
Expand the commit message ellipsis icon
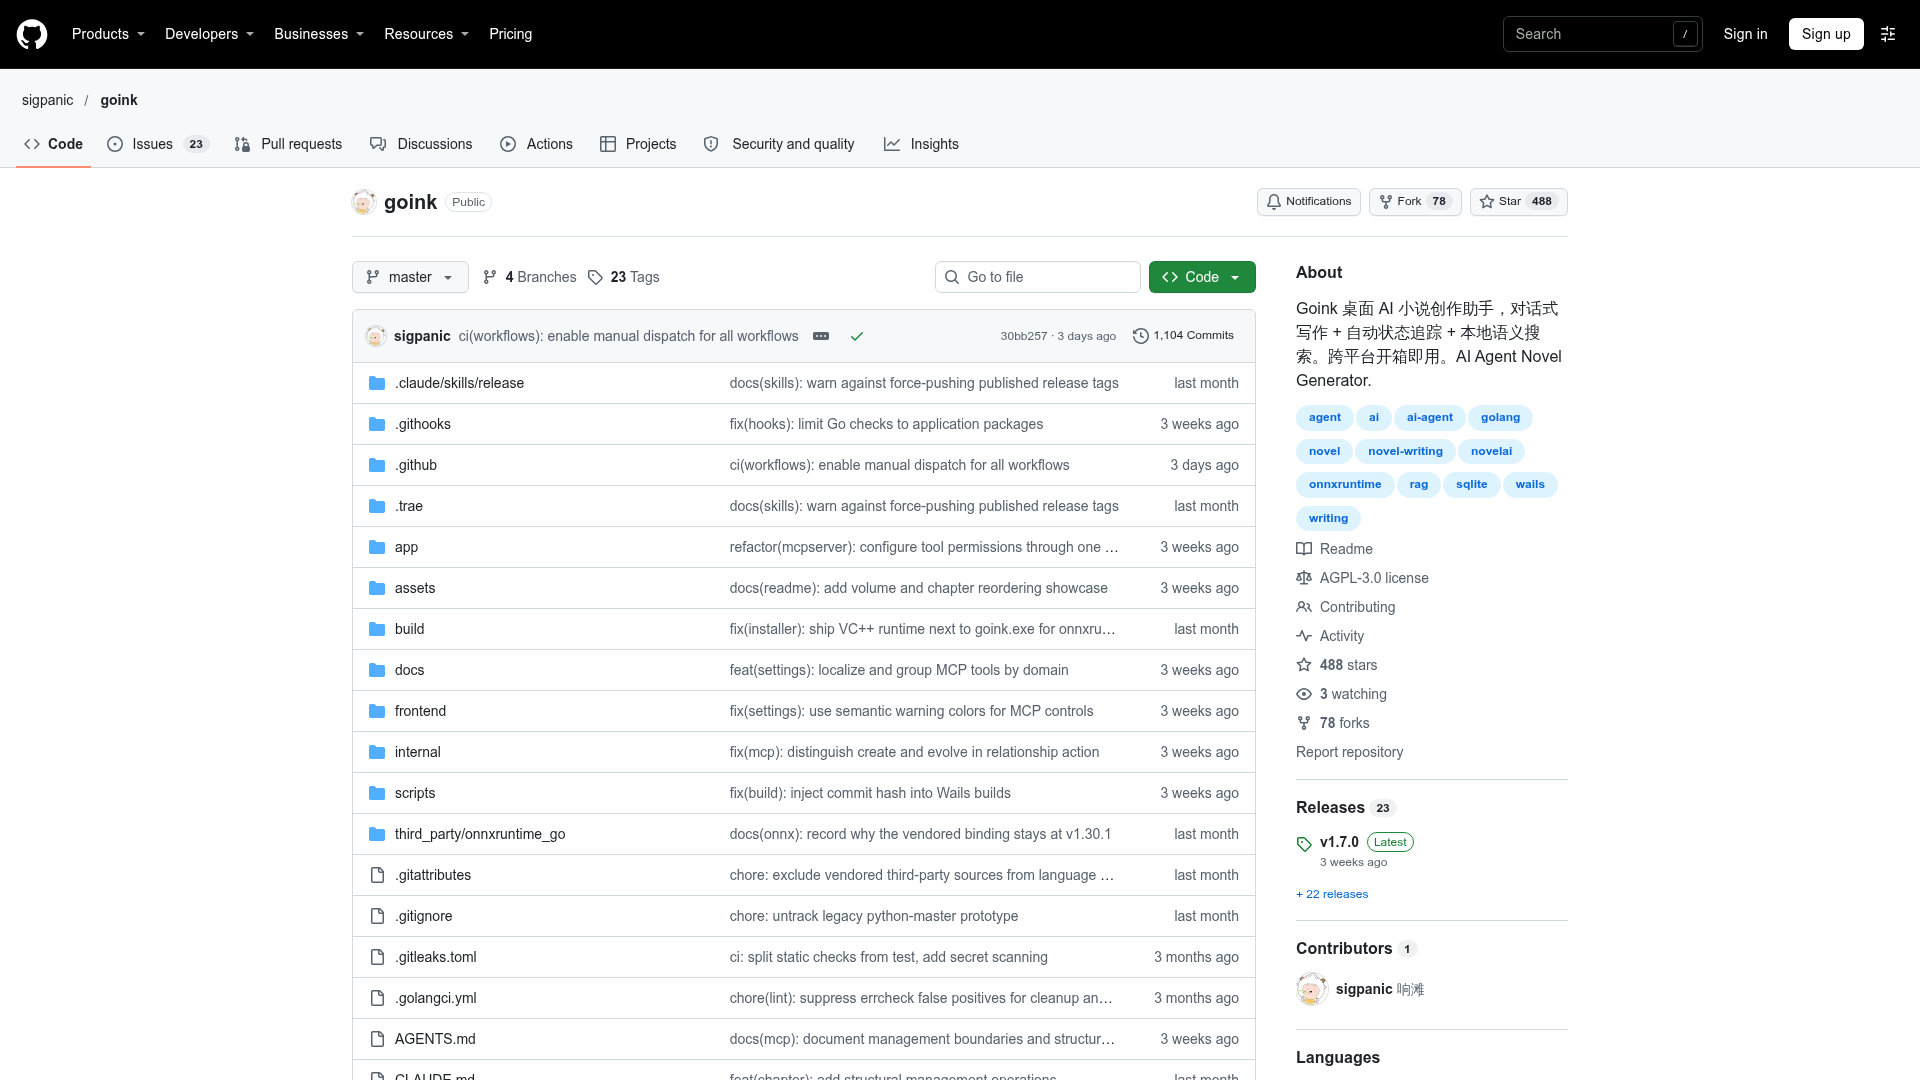tap(821, 336)
